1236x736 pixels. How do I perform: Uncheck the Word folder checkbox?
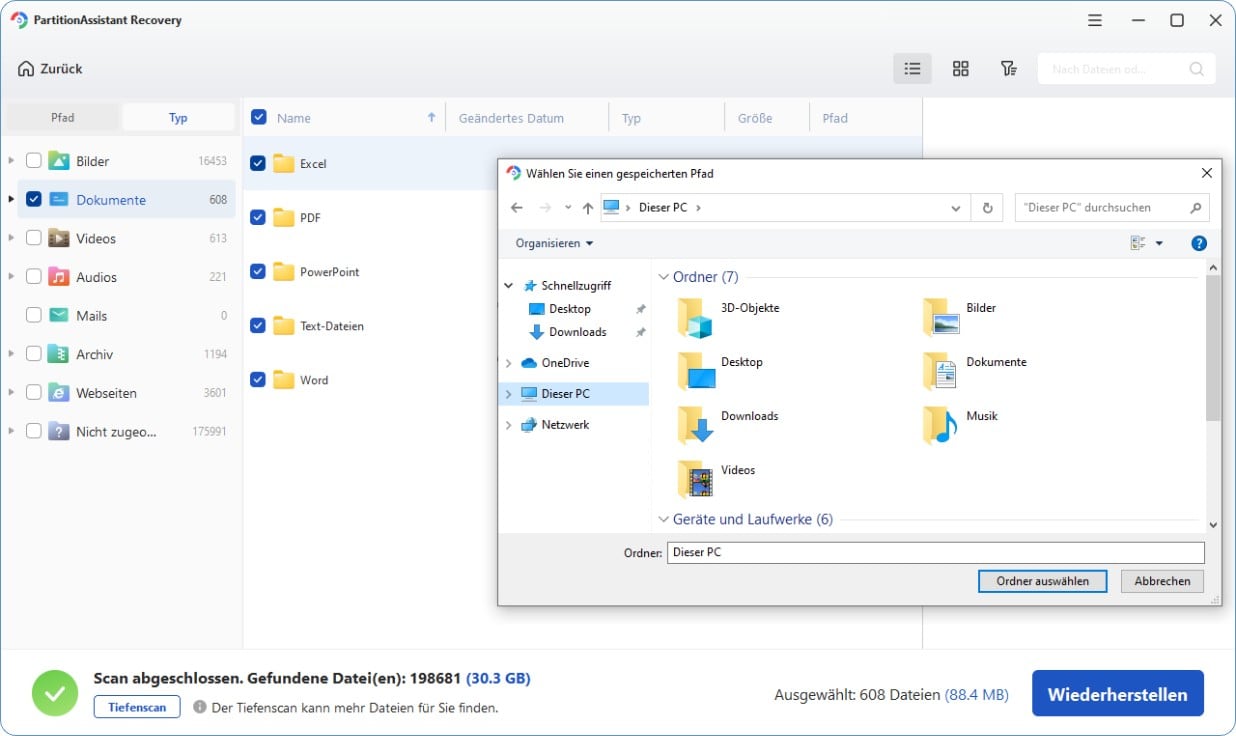[258, 379]
